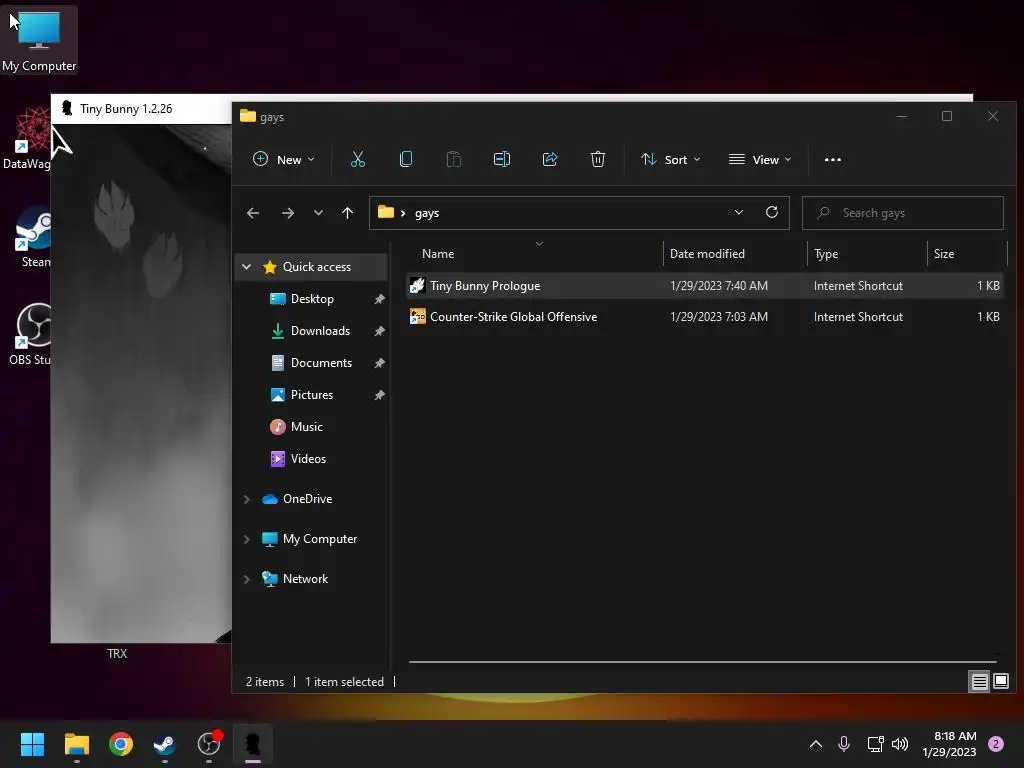1024x768 pixels.
Task: Open File Explorer from the taskbar
Action: click(x=76, y=744)
